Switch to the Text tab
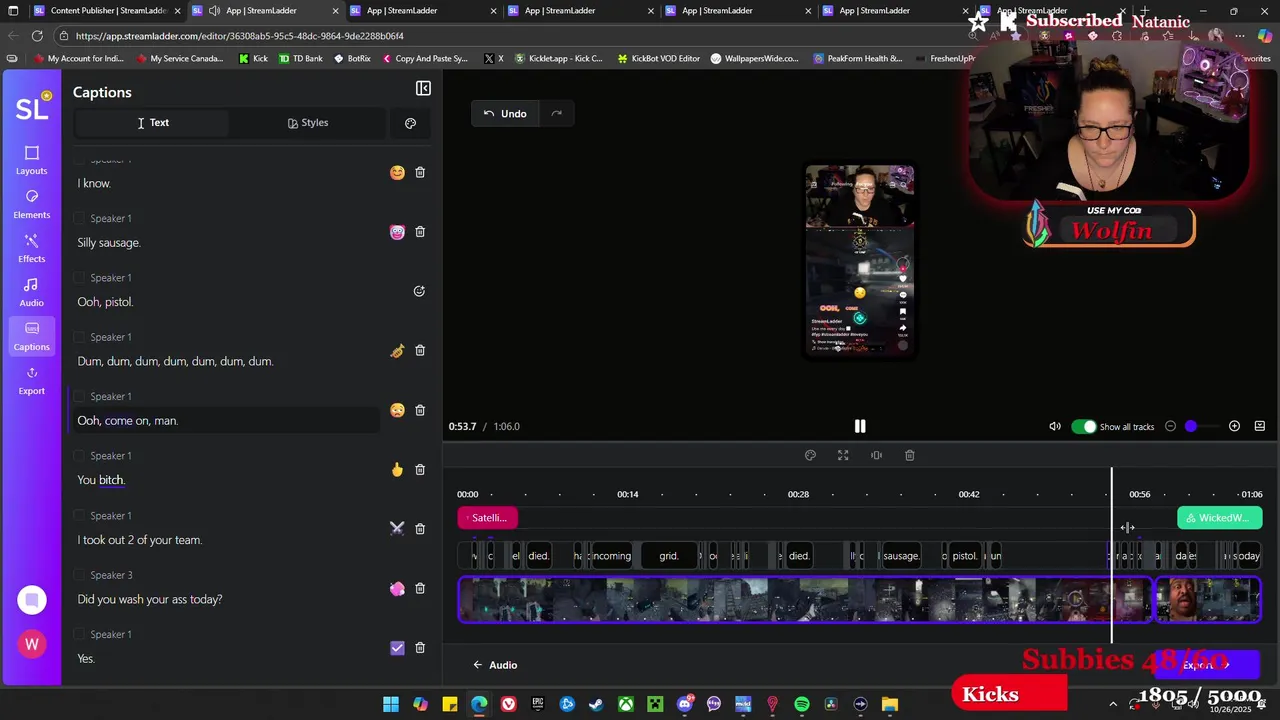 tap(151, 123)
